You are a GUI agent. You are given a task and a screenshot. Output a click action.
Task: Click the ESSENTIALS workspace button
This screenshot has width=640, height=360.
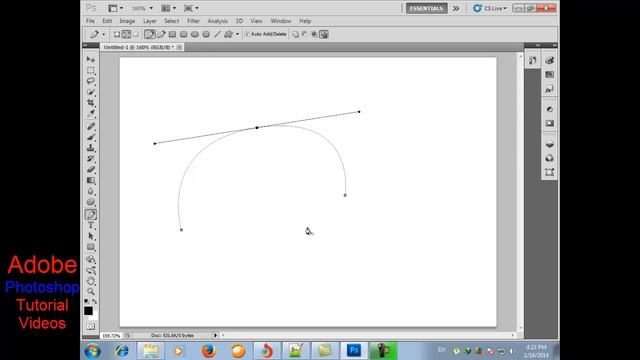tap(426, 8)
